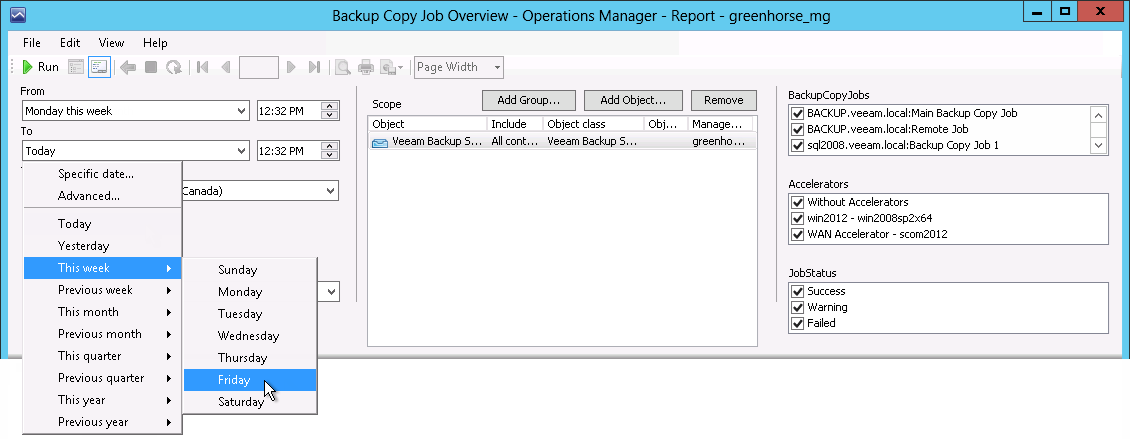Expand the Previous year submenu
This screenshot has width=1130, height=439.
coord(102,422)
